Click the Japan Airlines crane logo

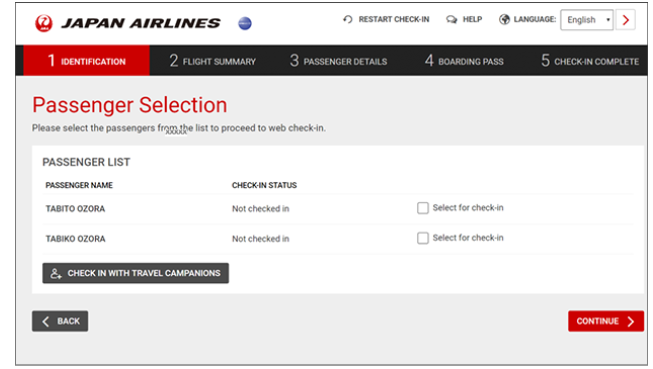44,23
